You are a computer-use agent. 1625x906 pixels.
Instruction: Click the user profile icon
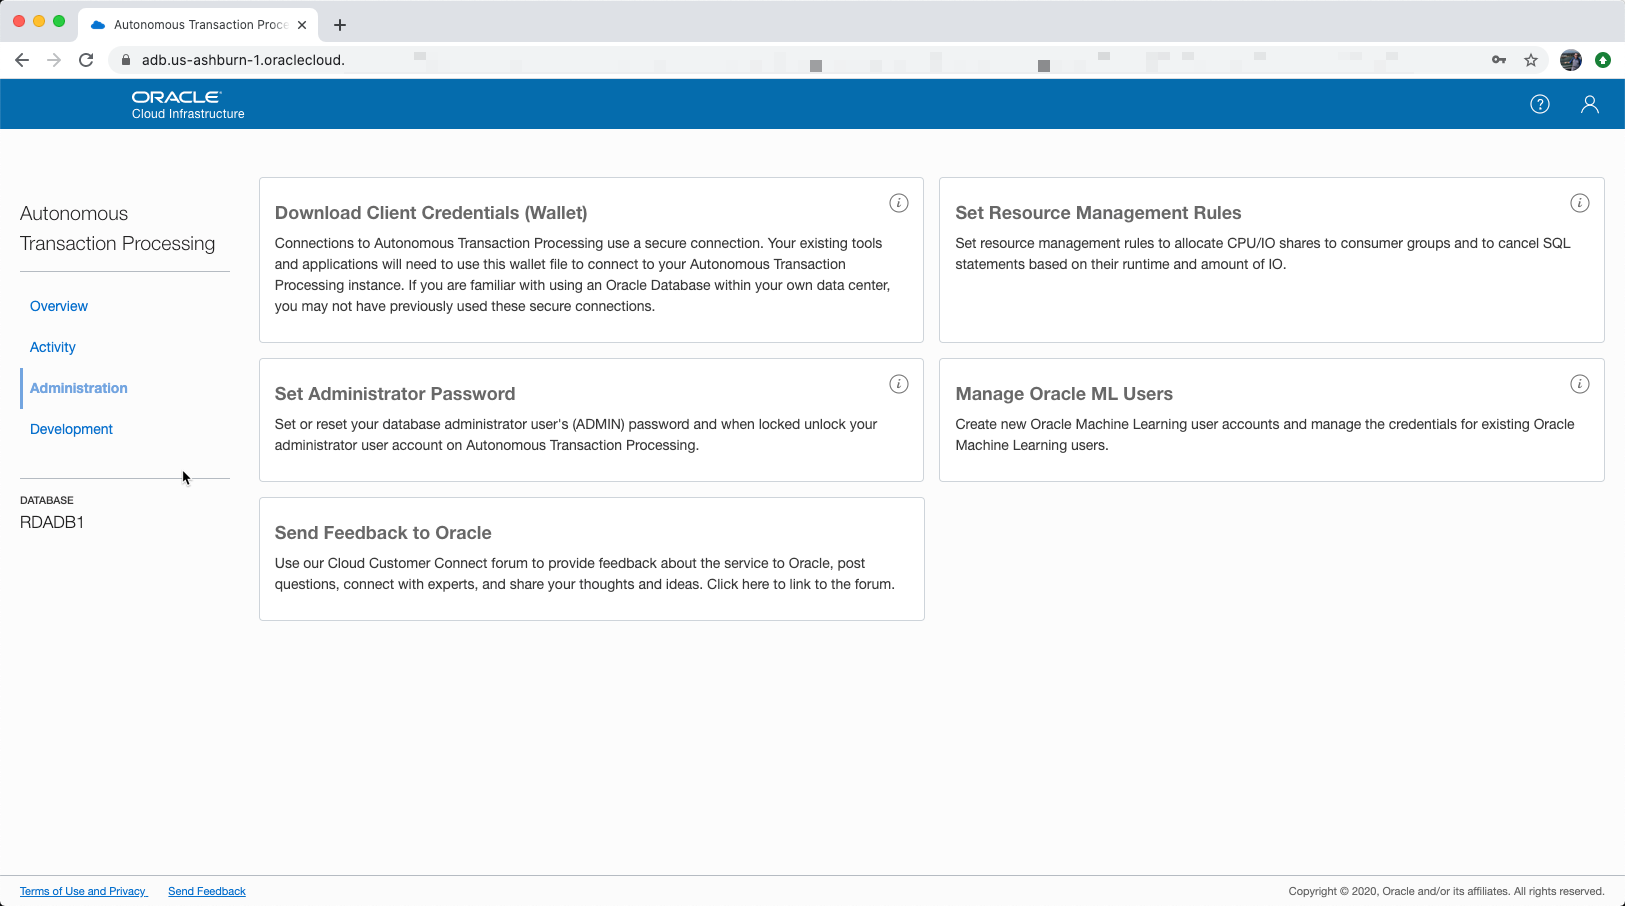pyautogui.click(x=1590, y=104)
